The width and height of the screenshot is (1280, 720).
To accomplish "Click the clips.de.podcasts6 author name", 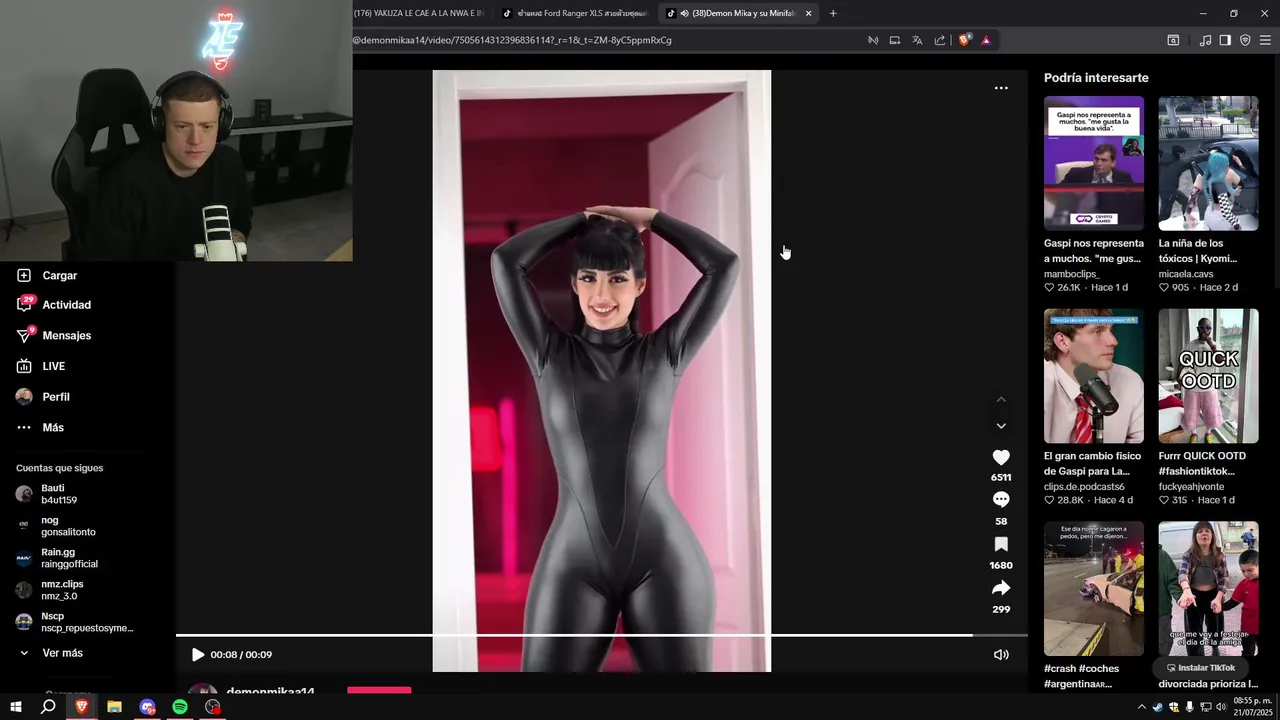I will click(x=1084, y=487).
